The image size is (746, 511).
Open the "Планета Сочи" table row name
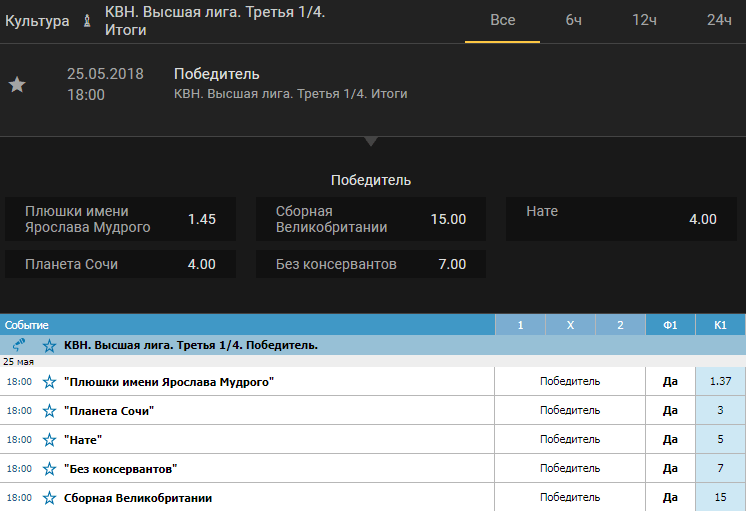pos(109,411)
